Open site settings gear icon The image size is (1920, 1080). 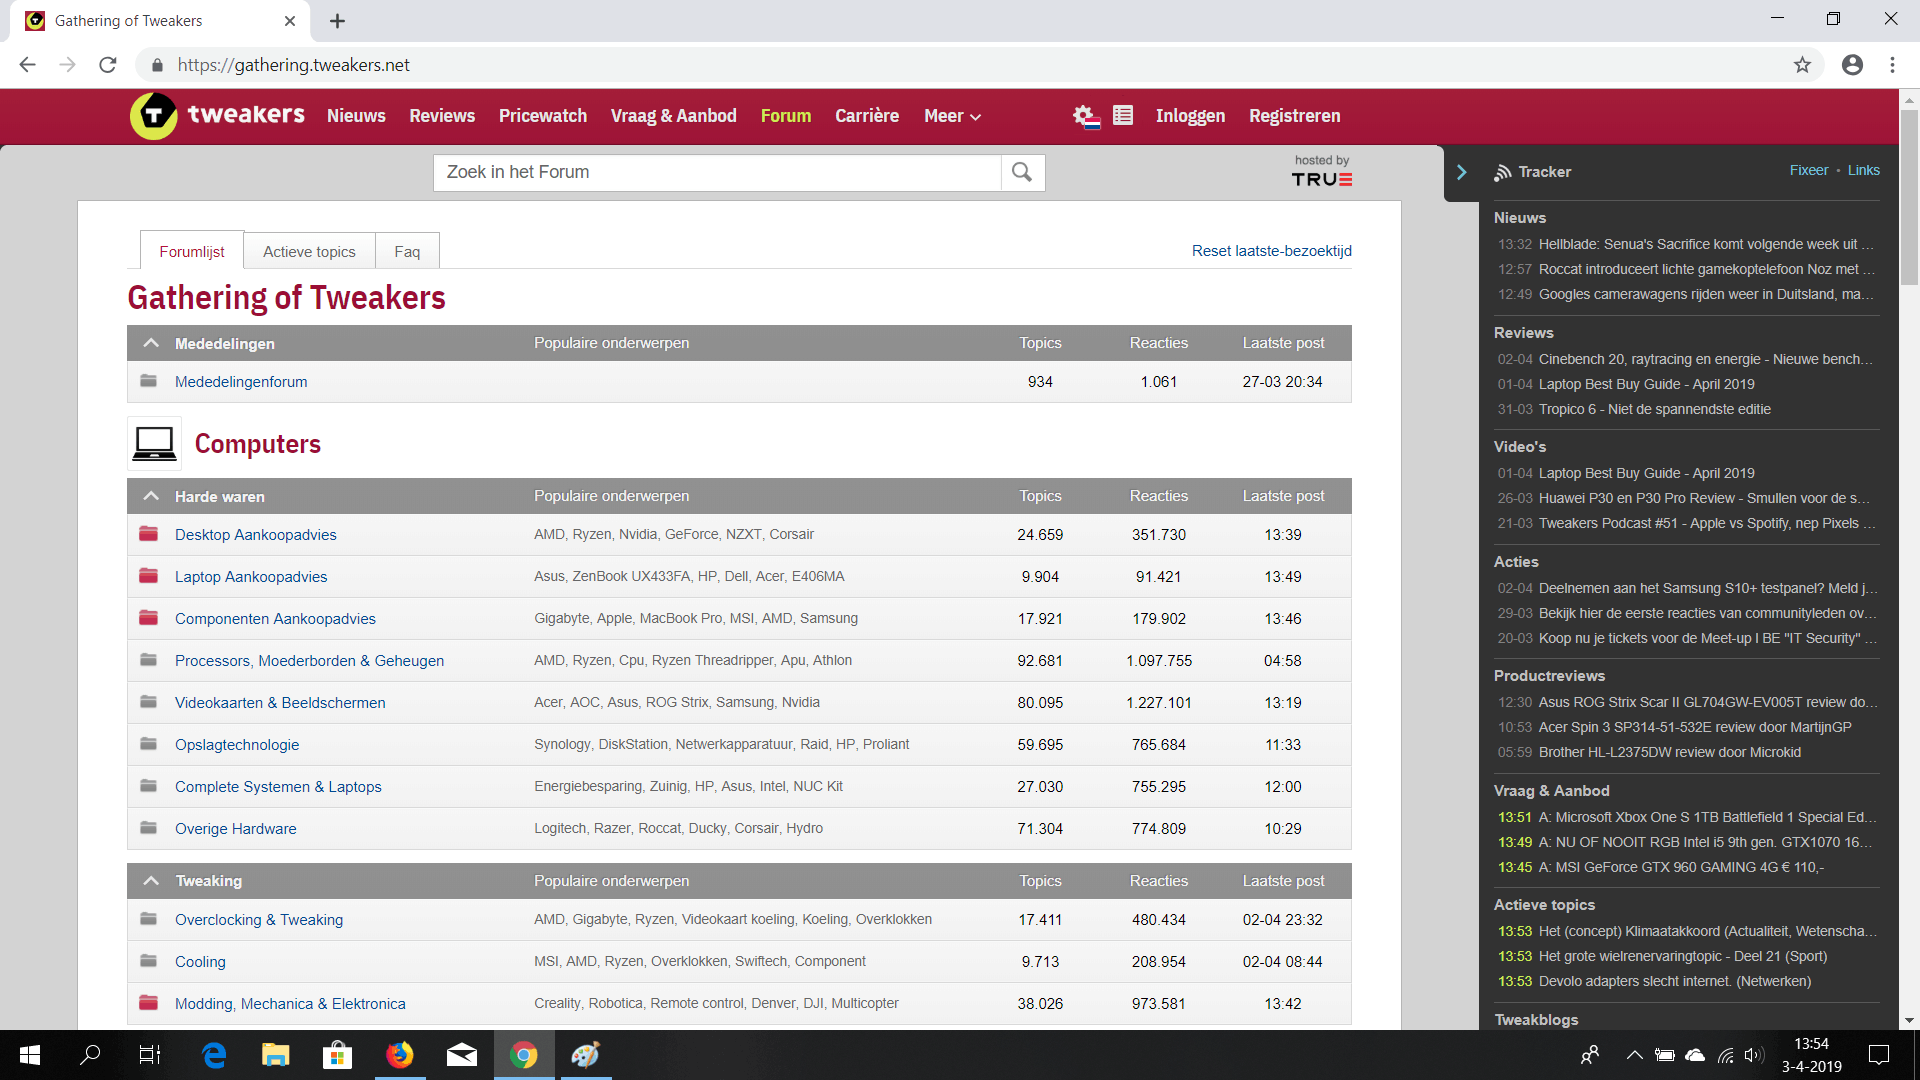(x=1085, y=116)
